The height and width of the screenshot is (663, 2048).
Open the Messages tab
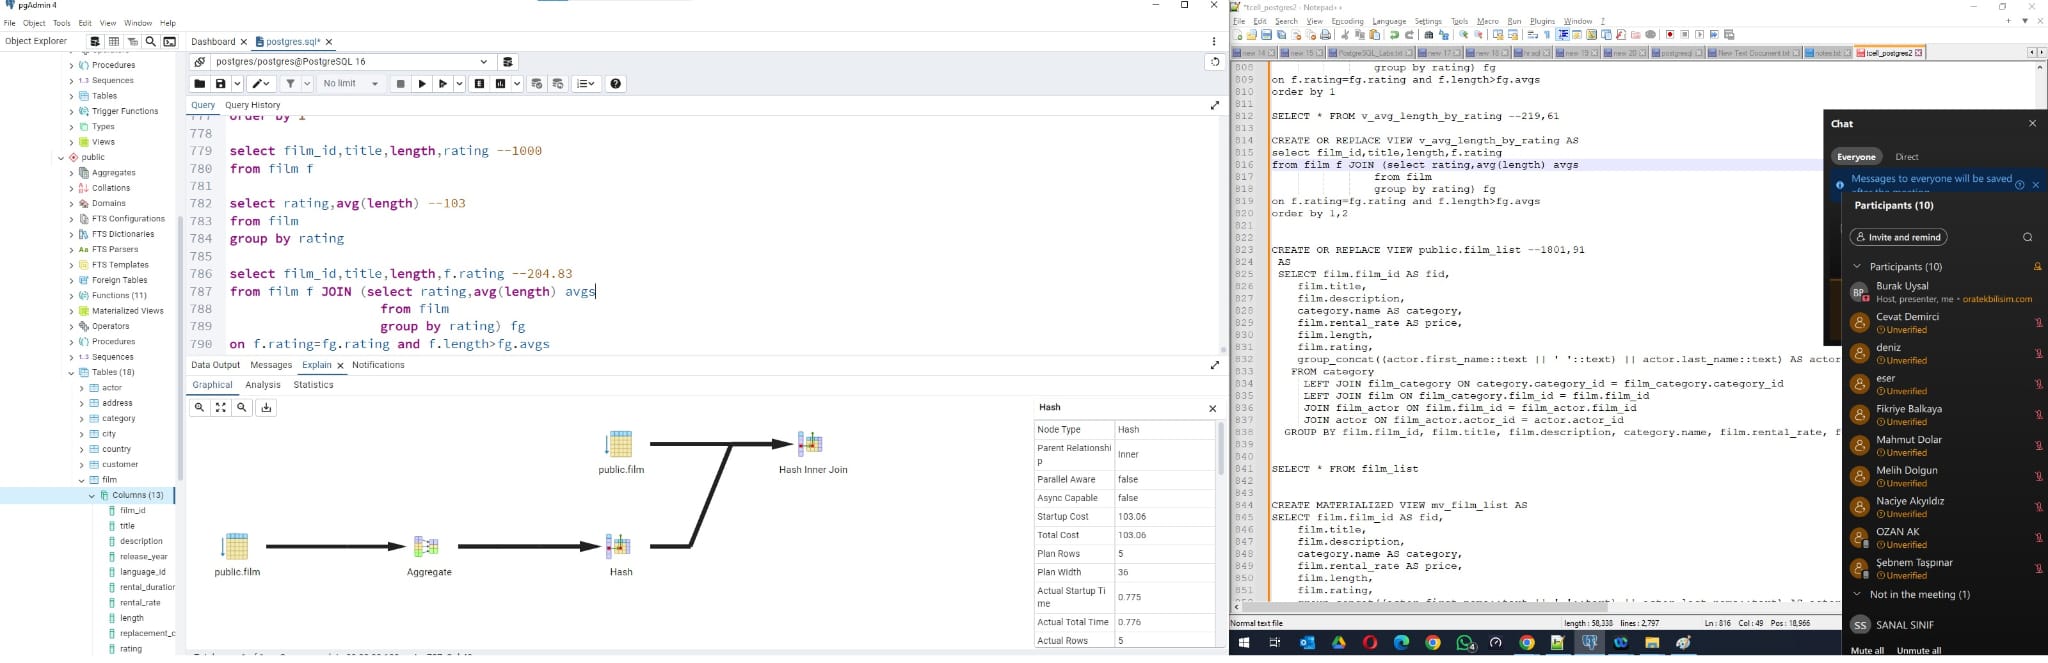click(x=271, y=365)
